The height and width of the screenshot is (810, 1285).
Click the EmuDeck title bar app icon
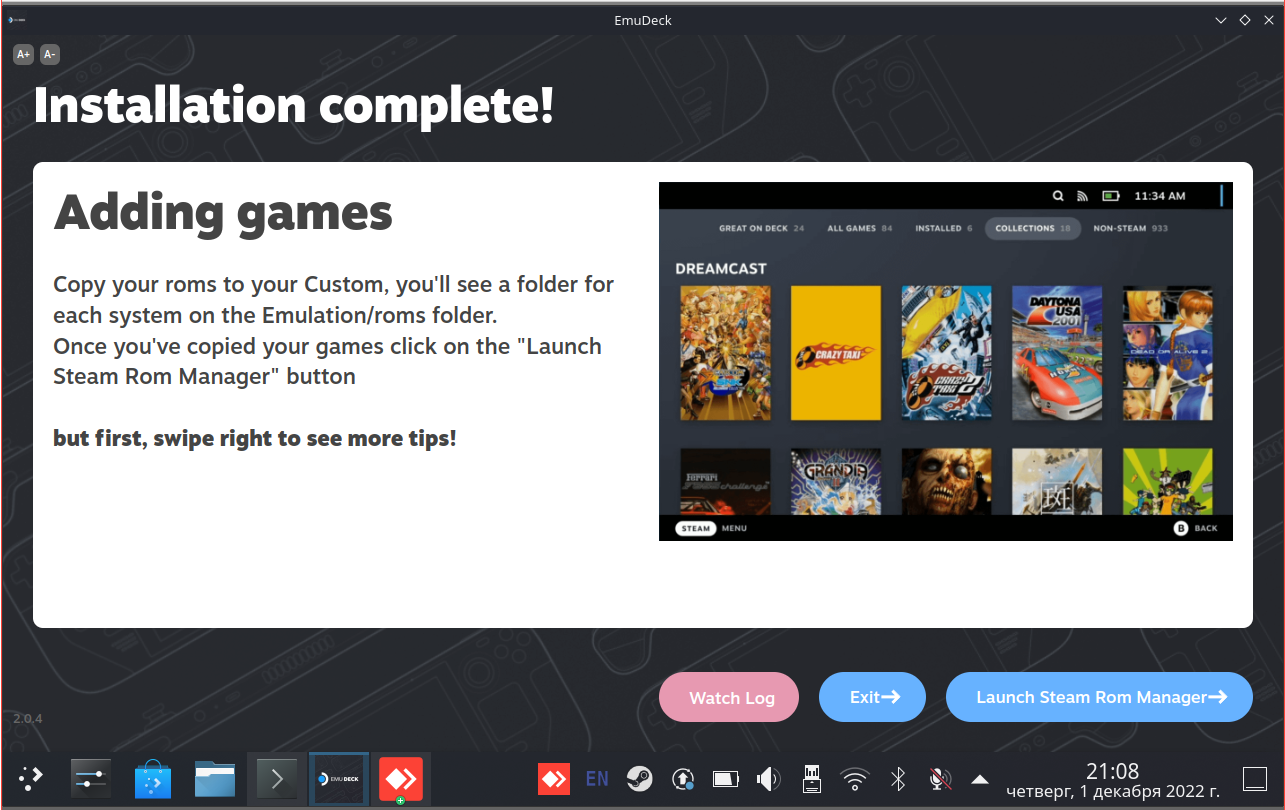pyautogui.click(x=17, y=19)
